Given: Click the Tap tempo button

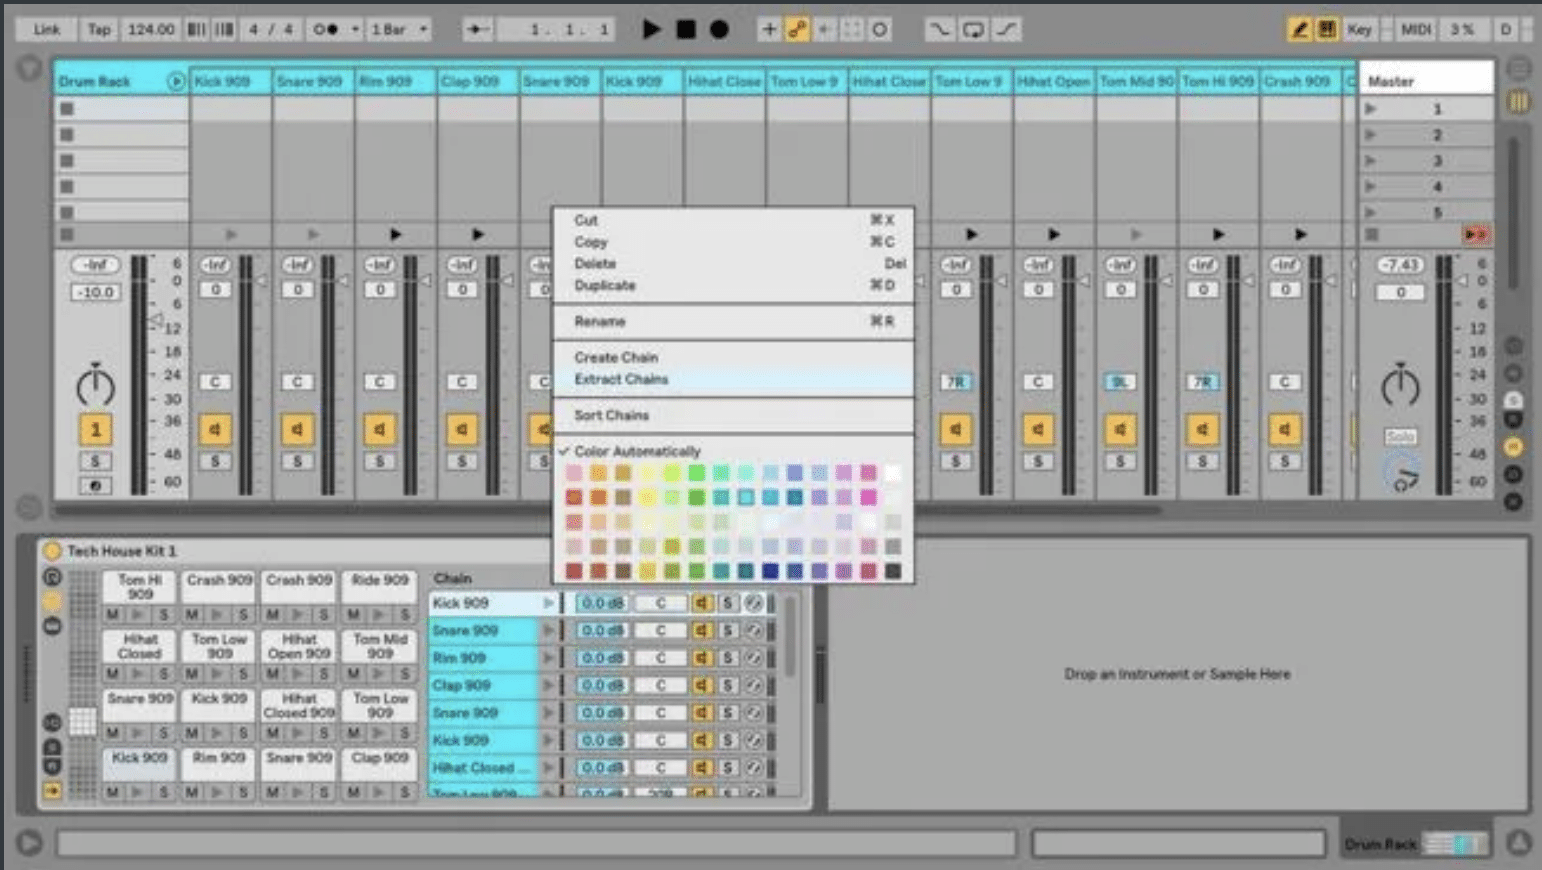Looking at the screenshot, I should [99, 29].
